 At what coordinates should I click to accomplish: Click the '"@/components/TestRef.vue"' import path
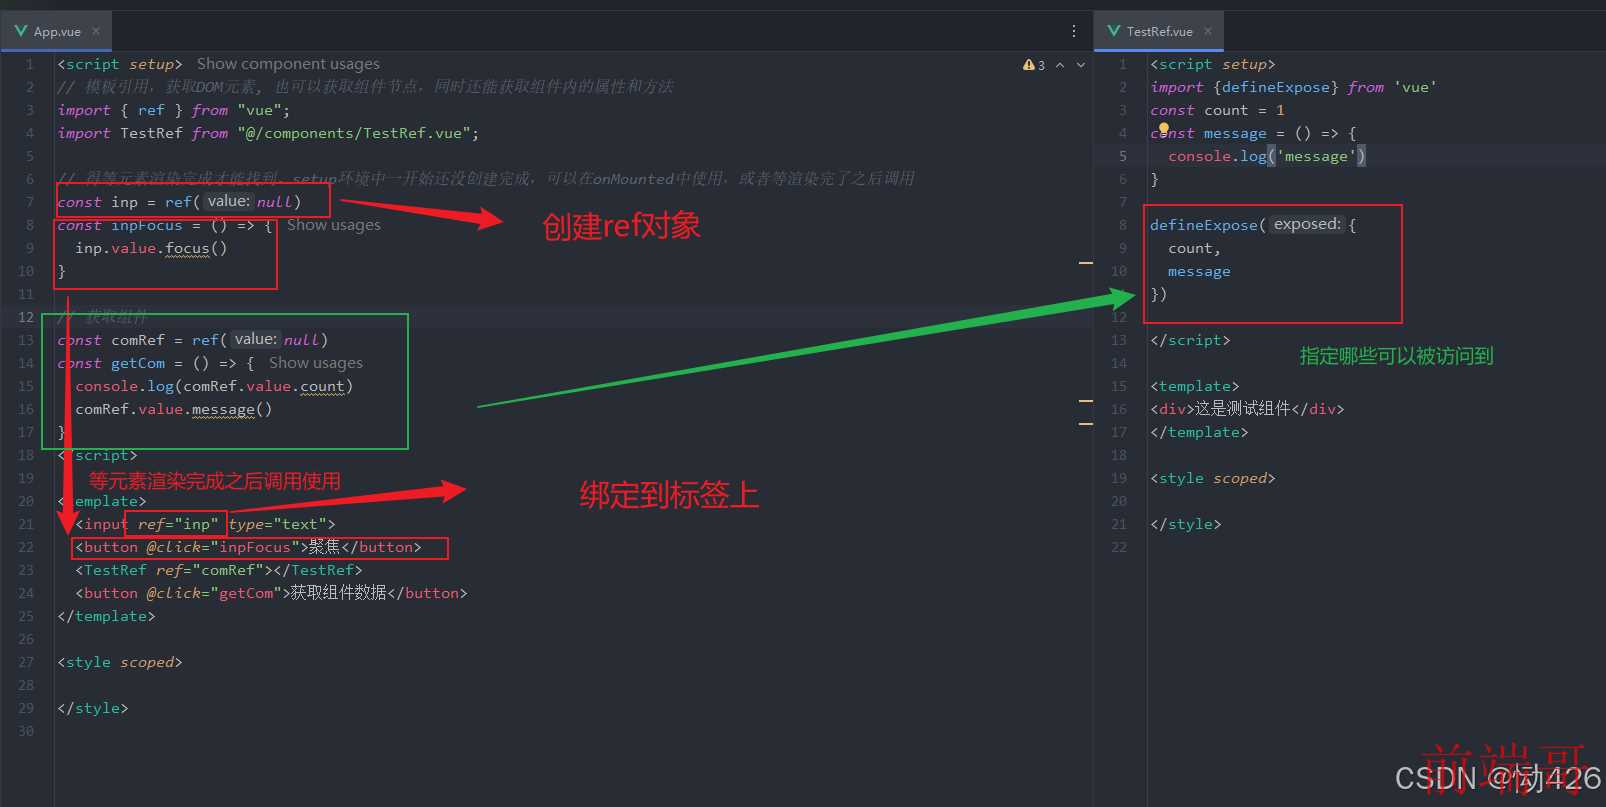click(x=353, y=133)
